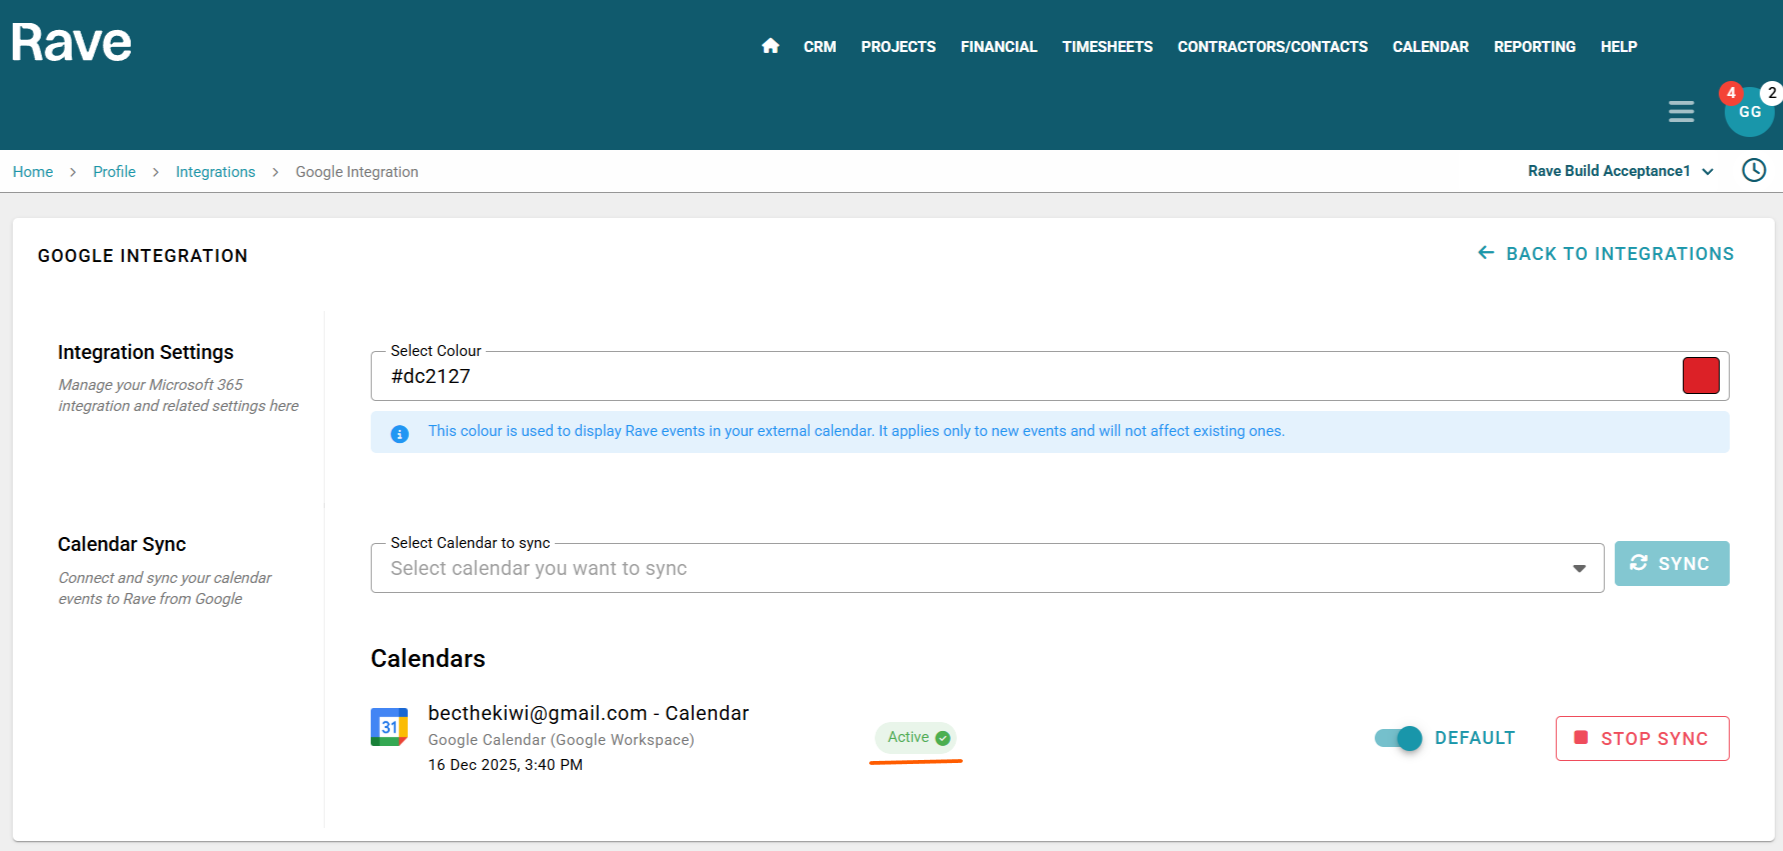Toggle the Default calendar switch off
The width and height of the screenshot is (1783, 851).
click(x=1398, y=738)
